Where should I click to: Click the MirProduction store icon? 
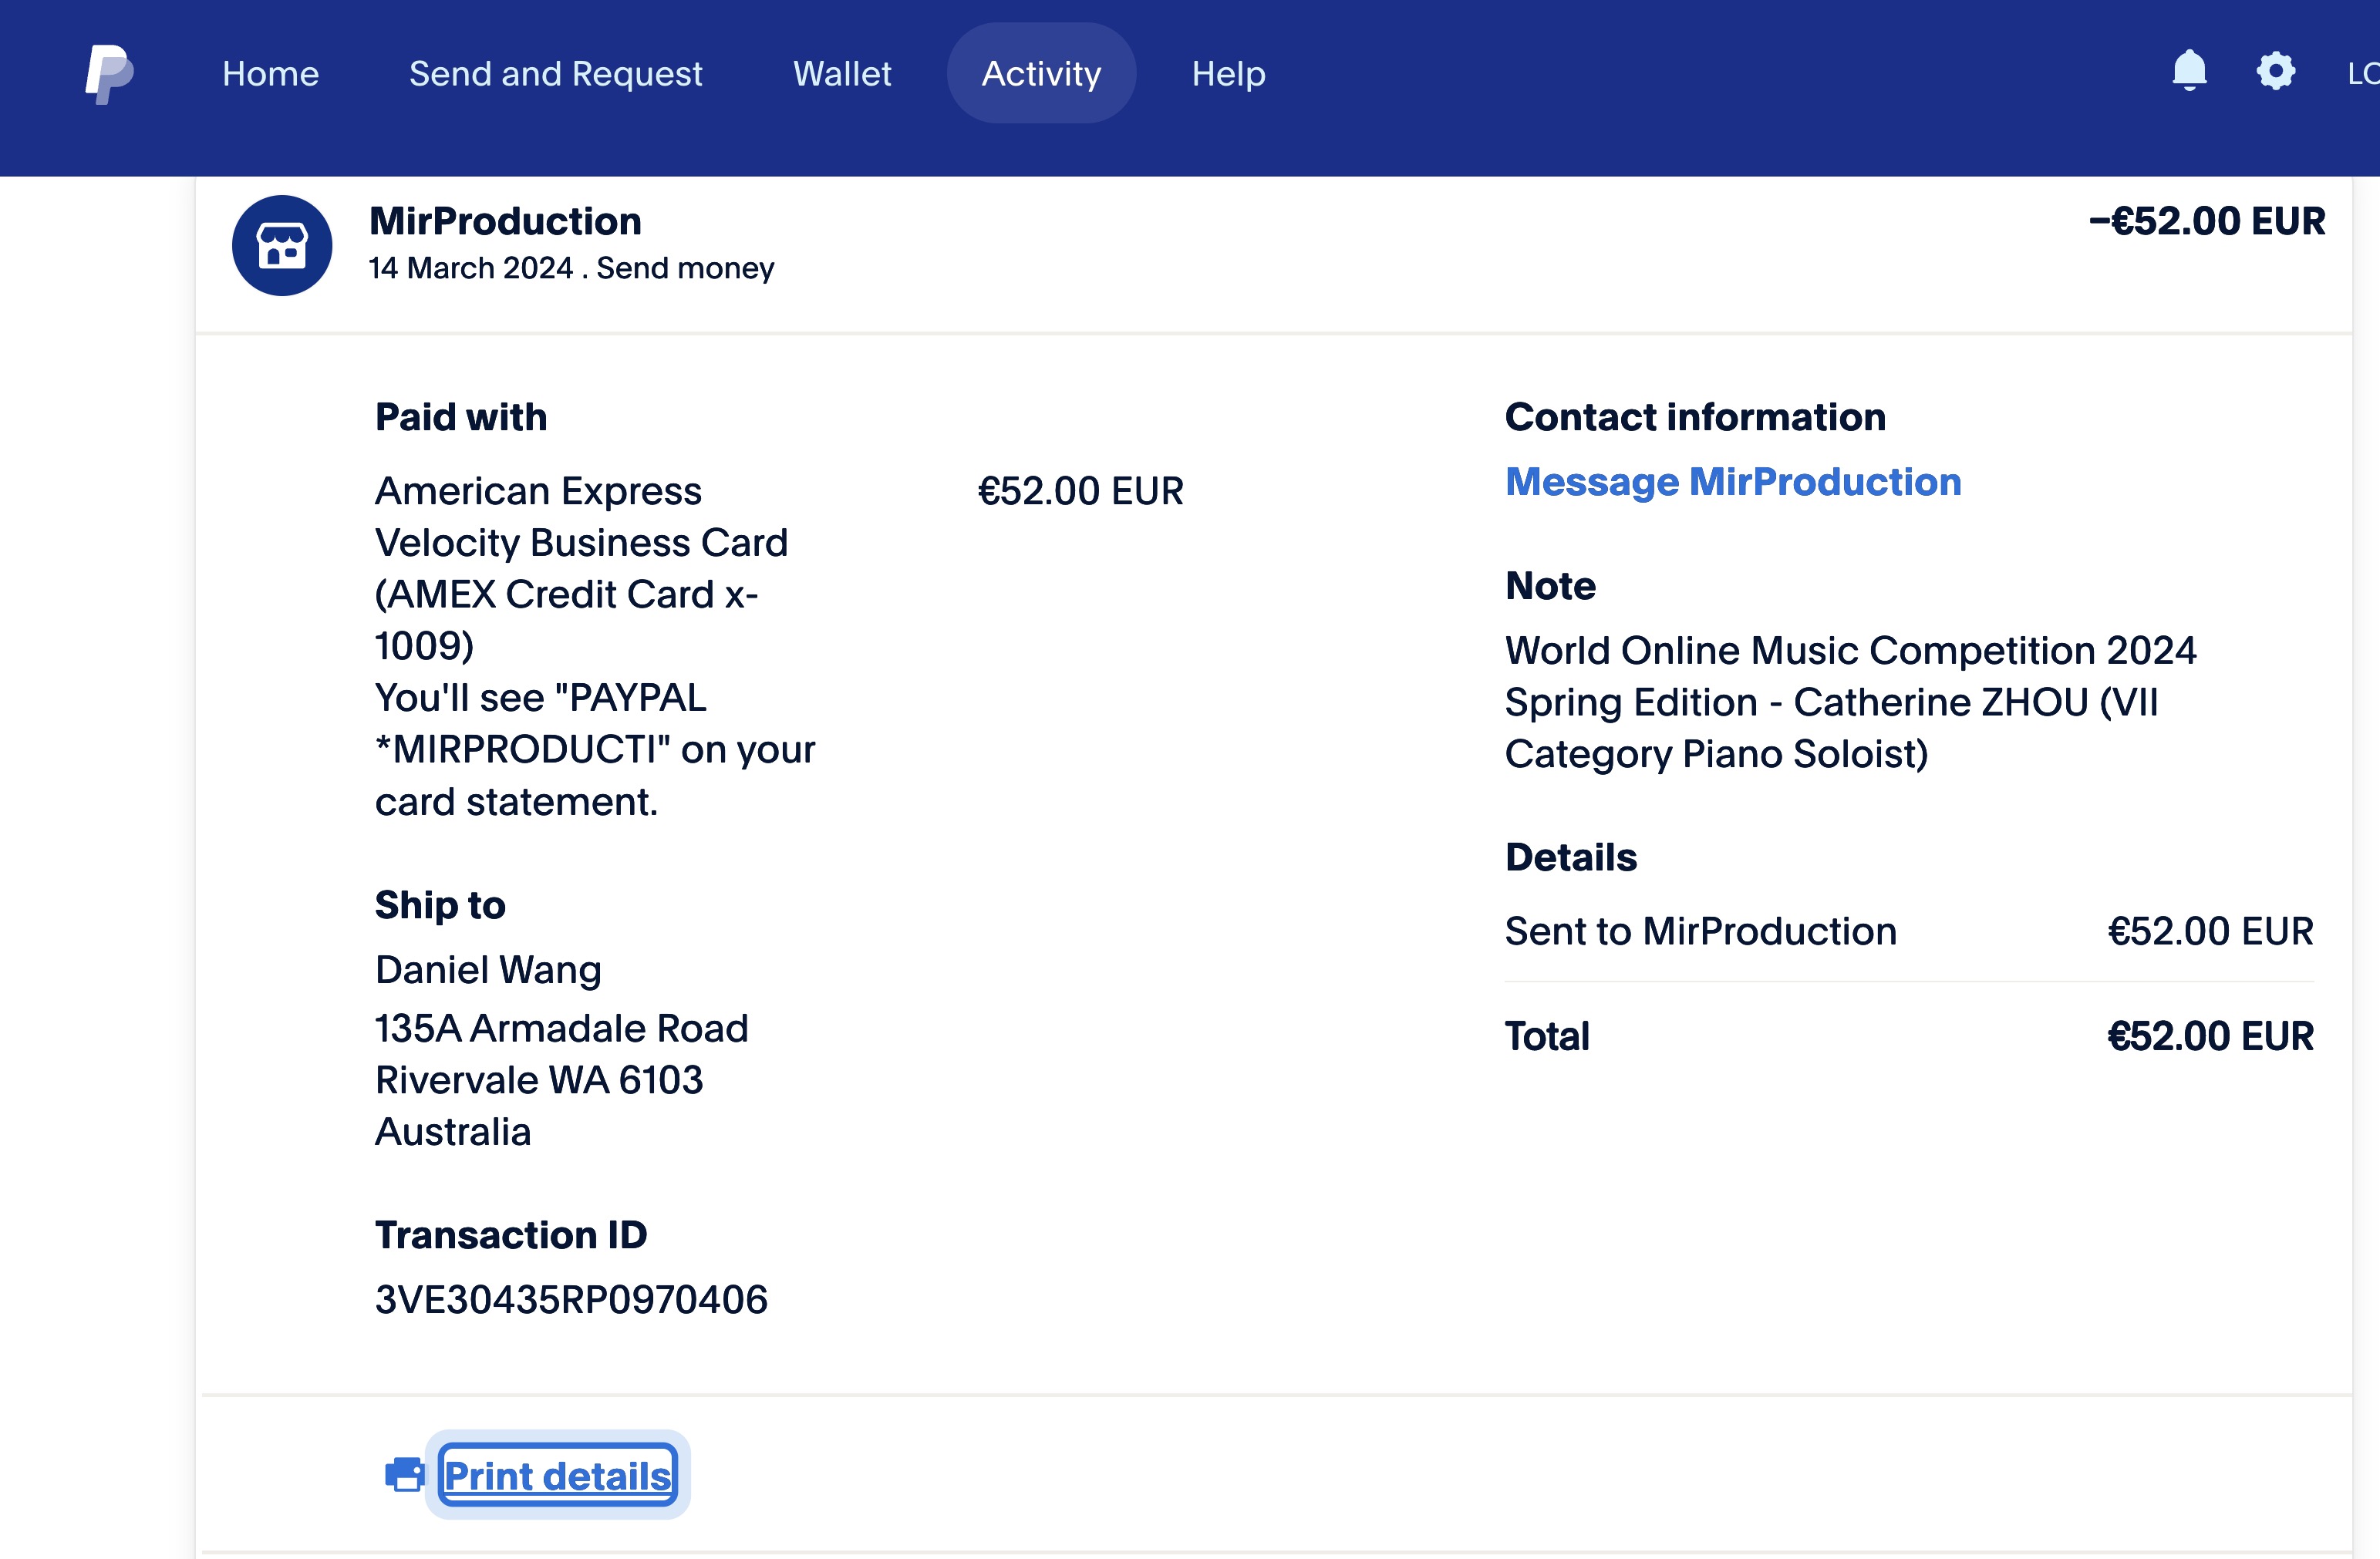[x=282, y=246]
